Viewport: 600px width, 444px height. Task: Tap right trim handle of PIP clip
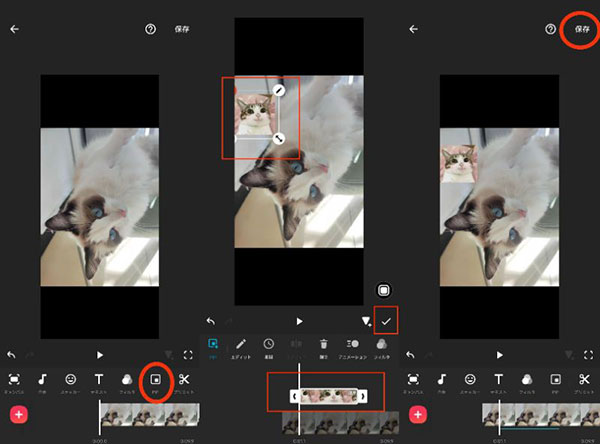363,396
